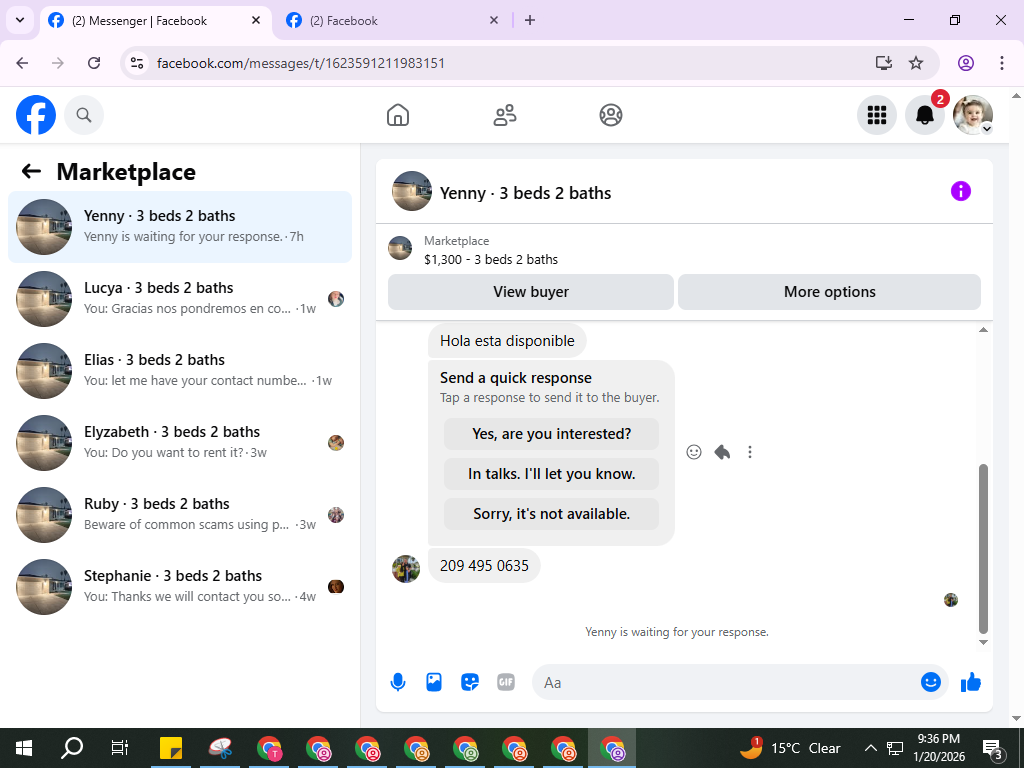Click the browser forward button
Viewport: 1024px width, 768px height.
58,63
